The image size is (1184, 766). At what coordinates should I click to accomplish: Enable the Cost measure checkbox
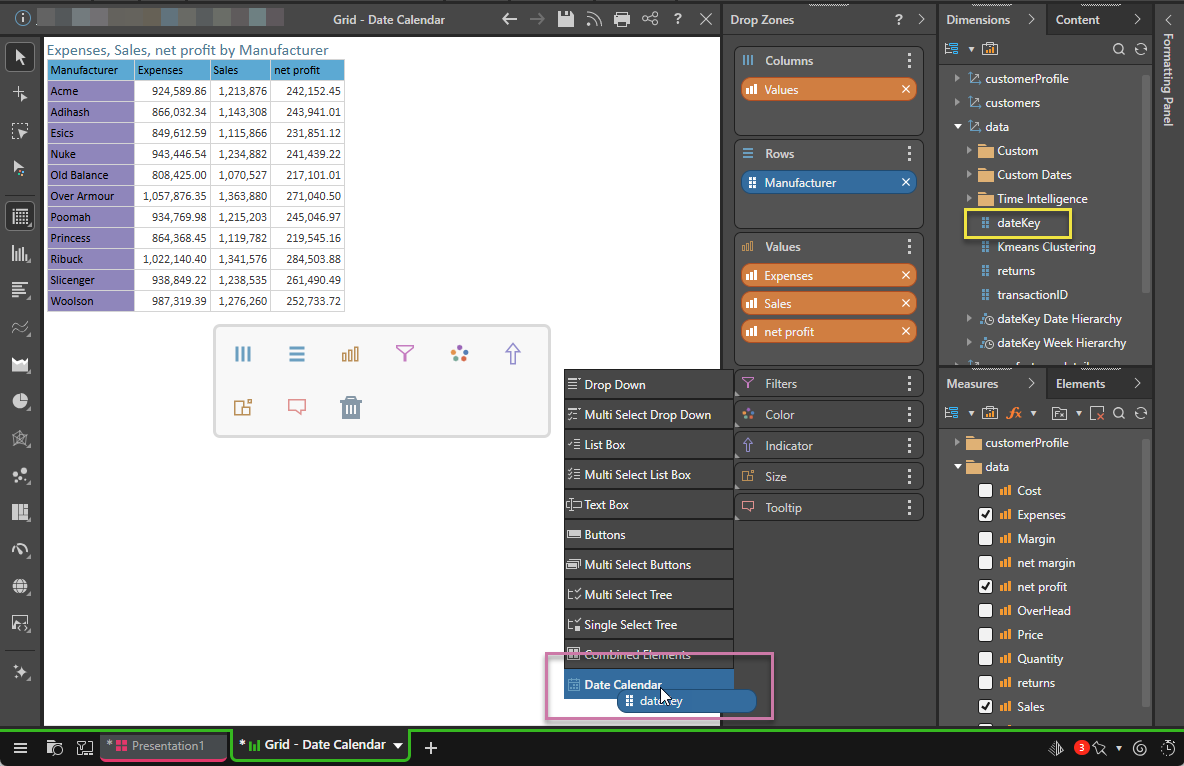click(986, 491)
